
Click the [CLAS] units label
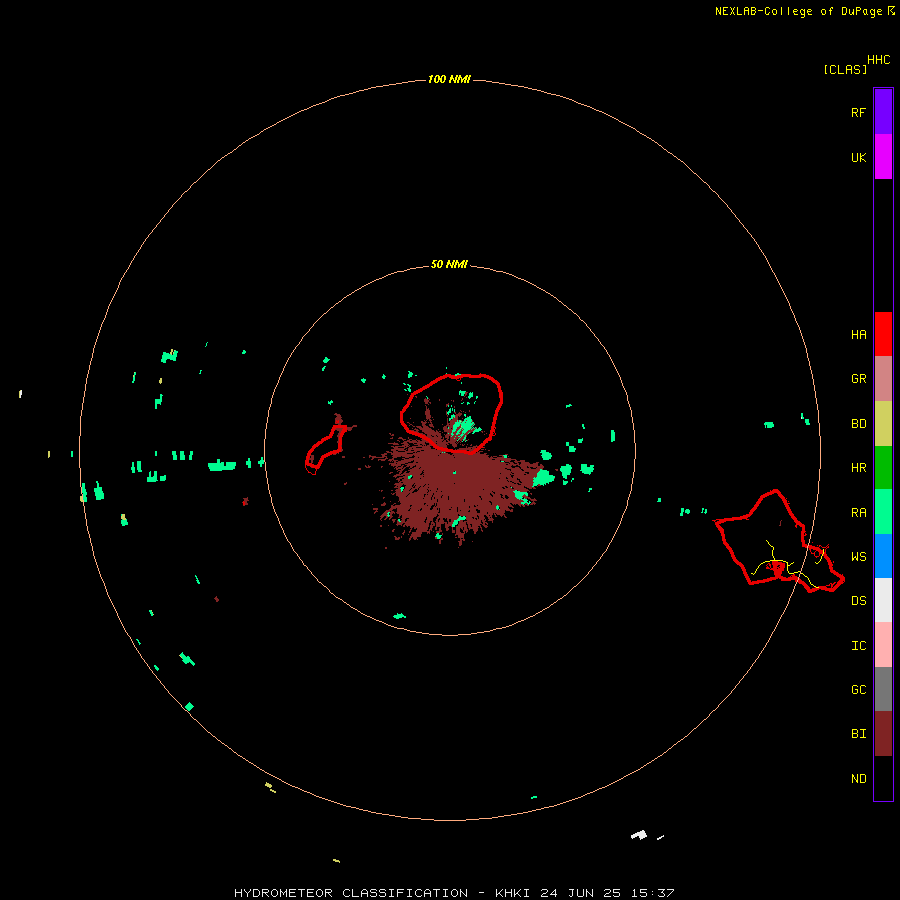tap(845, 69)
